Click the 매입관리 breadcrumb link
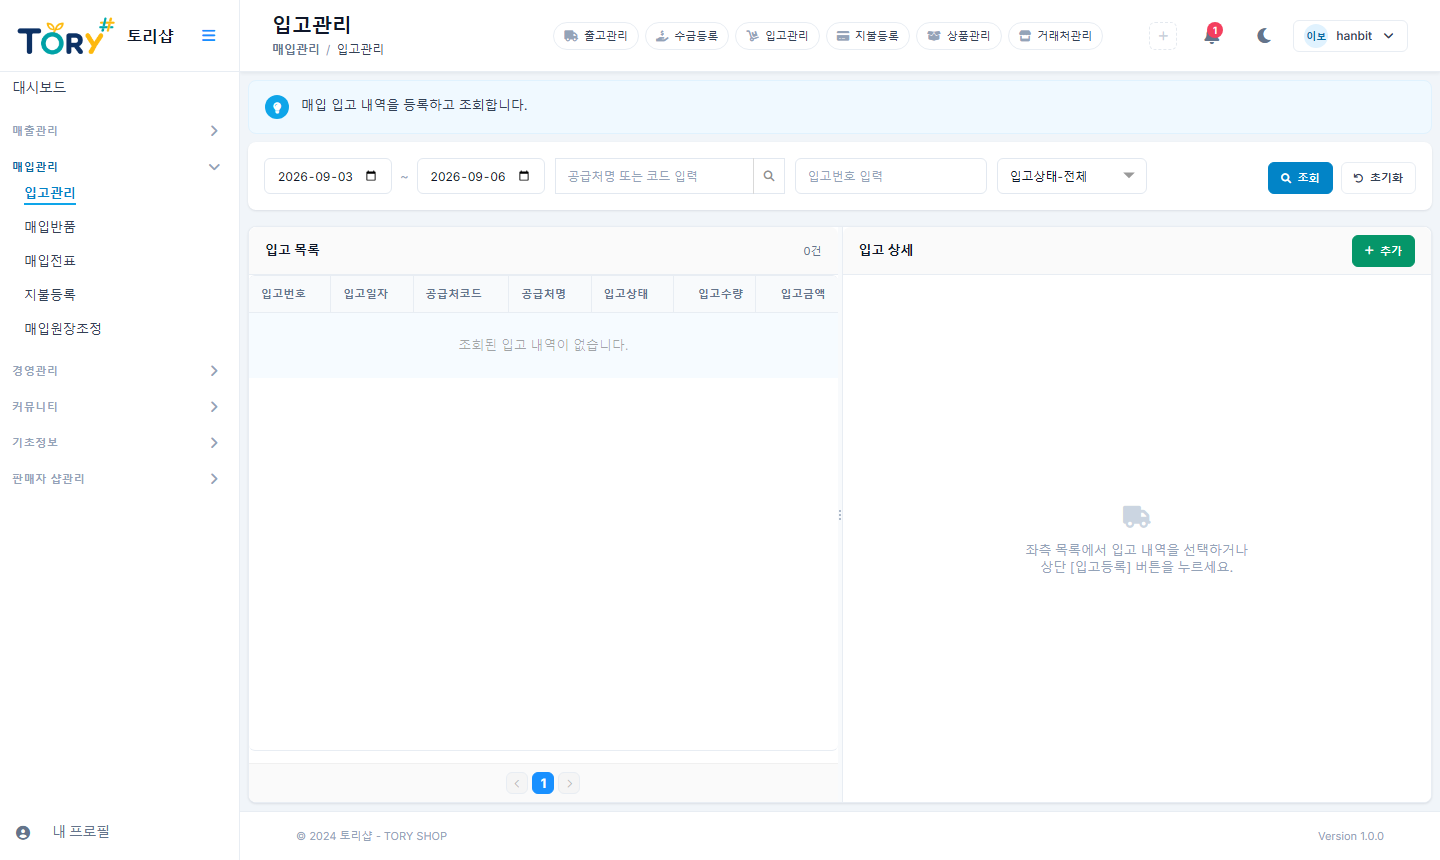1440x860 pixels. [296, 49]
